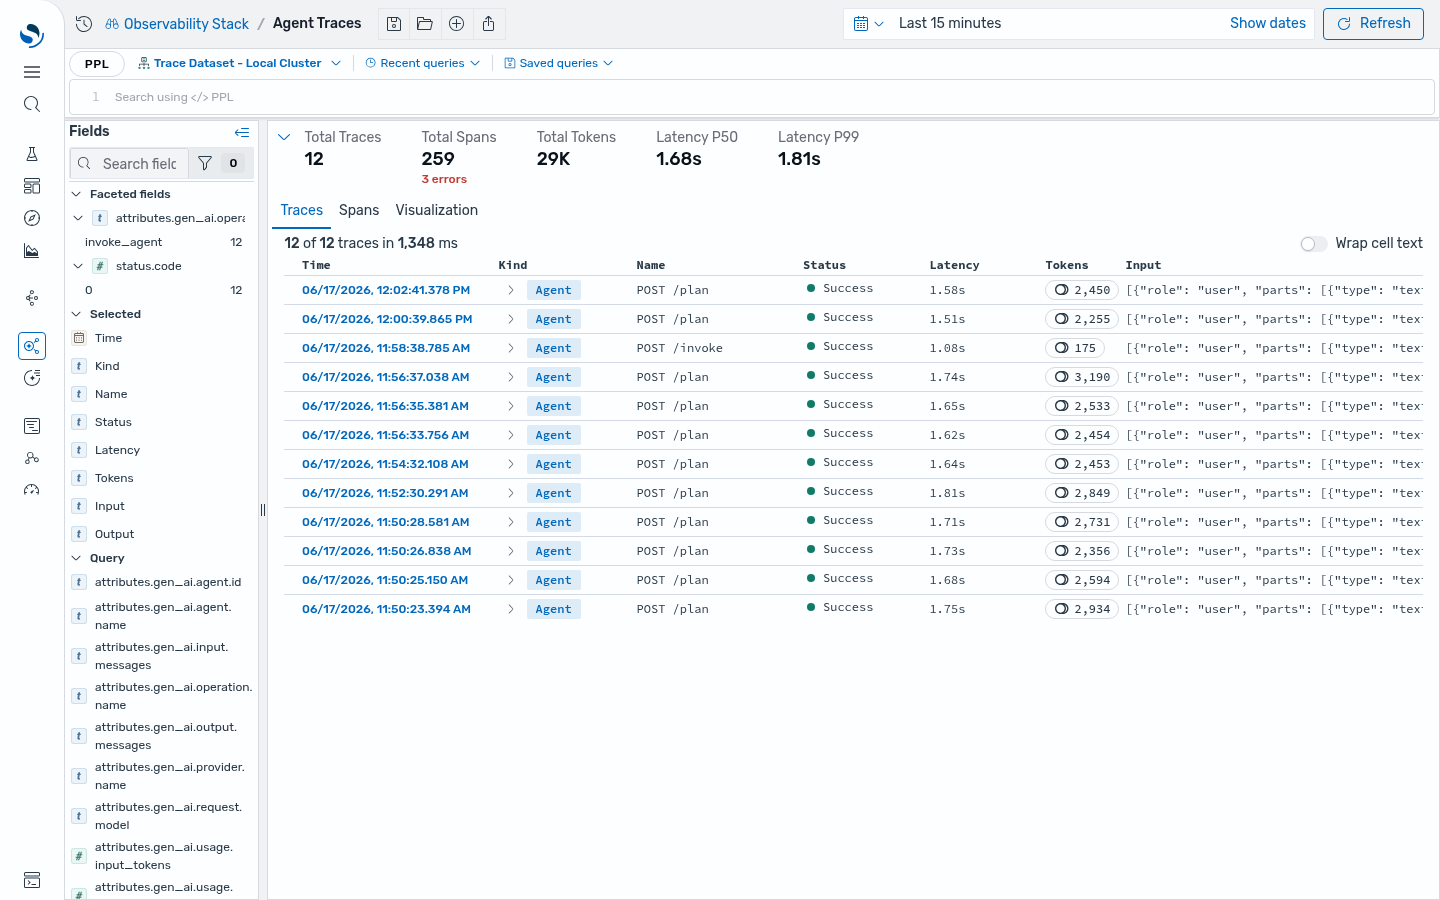This screenshot has width=1440, height=900.
Task: Open the Saved queries dropdown
Action: (x=558, y=63)
